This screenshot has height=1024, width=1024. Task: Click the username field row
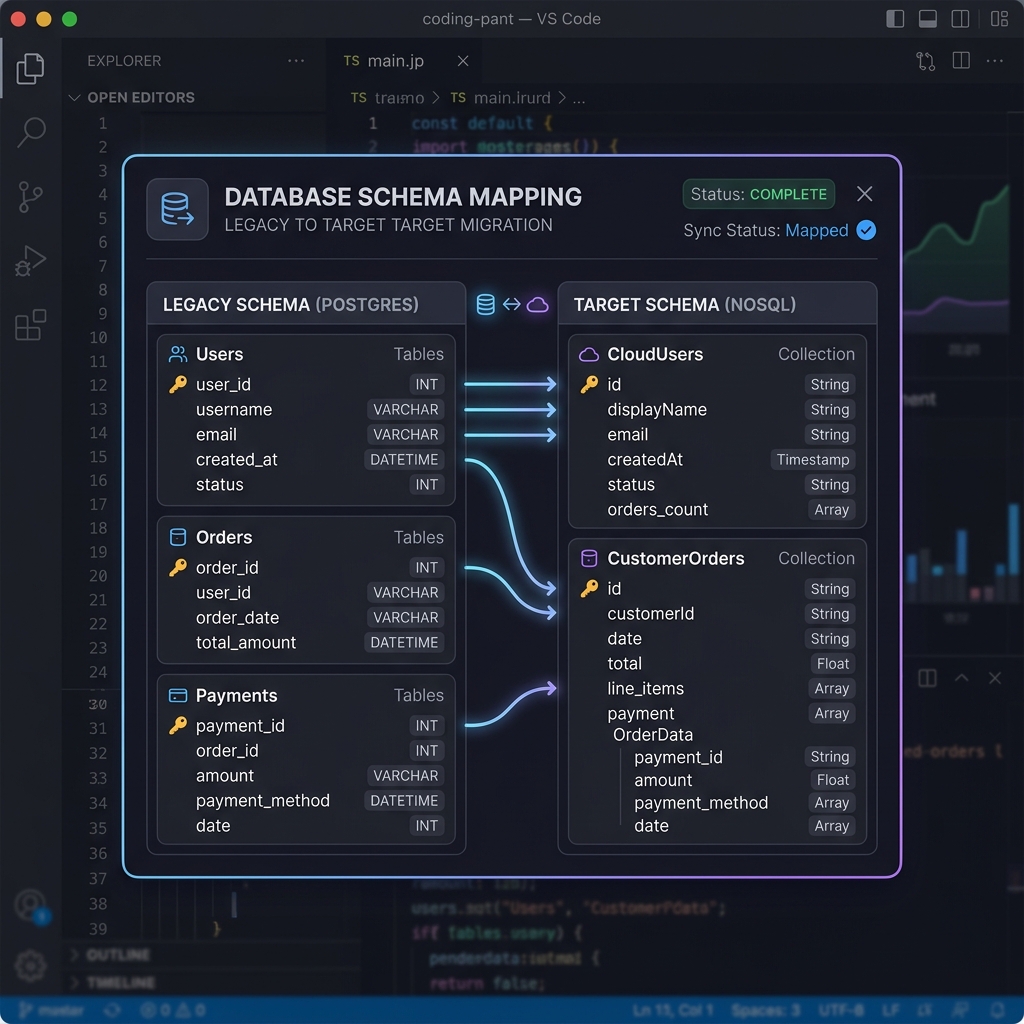point(306,409)
